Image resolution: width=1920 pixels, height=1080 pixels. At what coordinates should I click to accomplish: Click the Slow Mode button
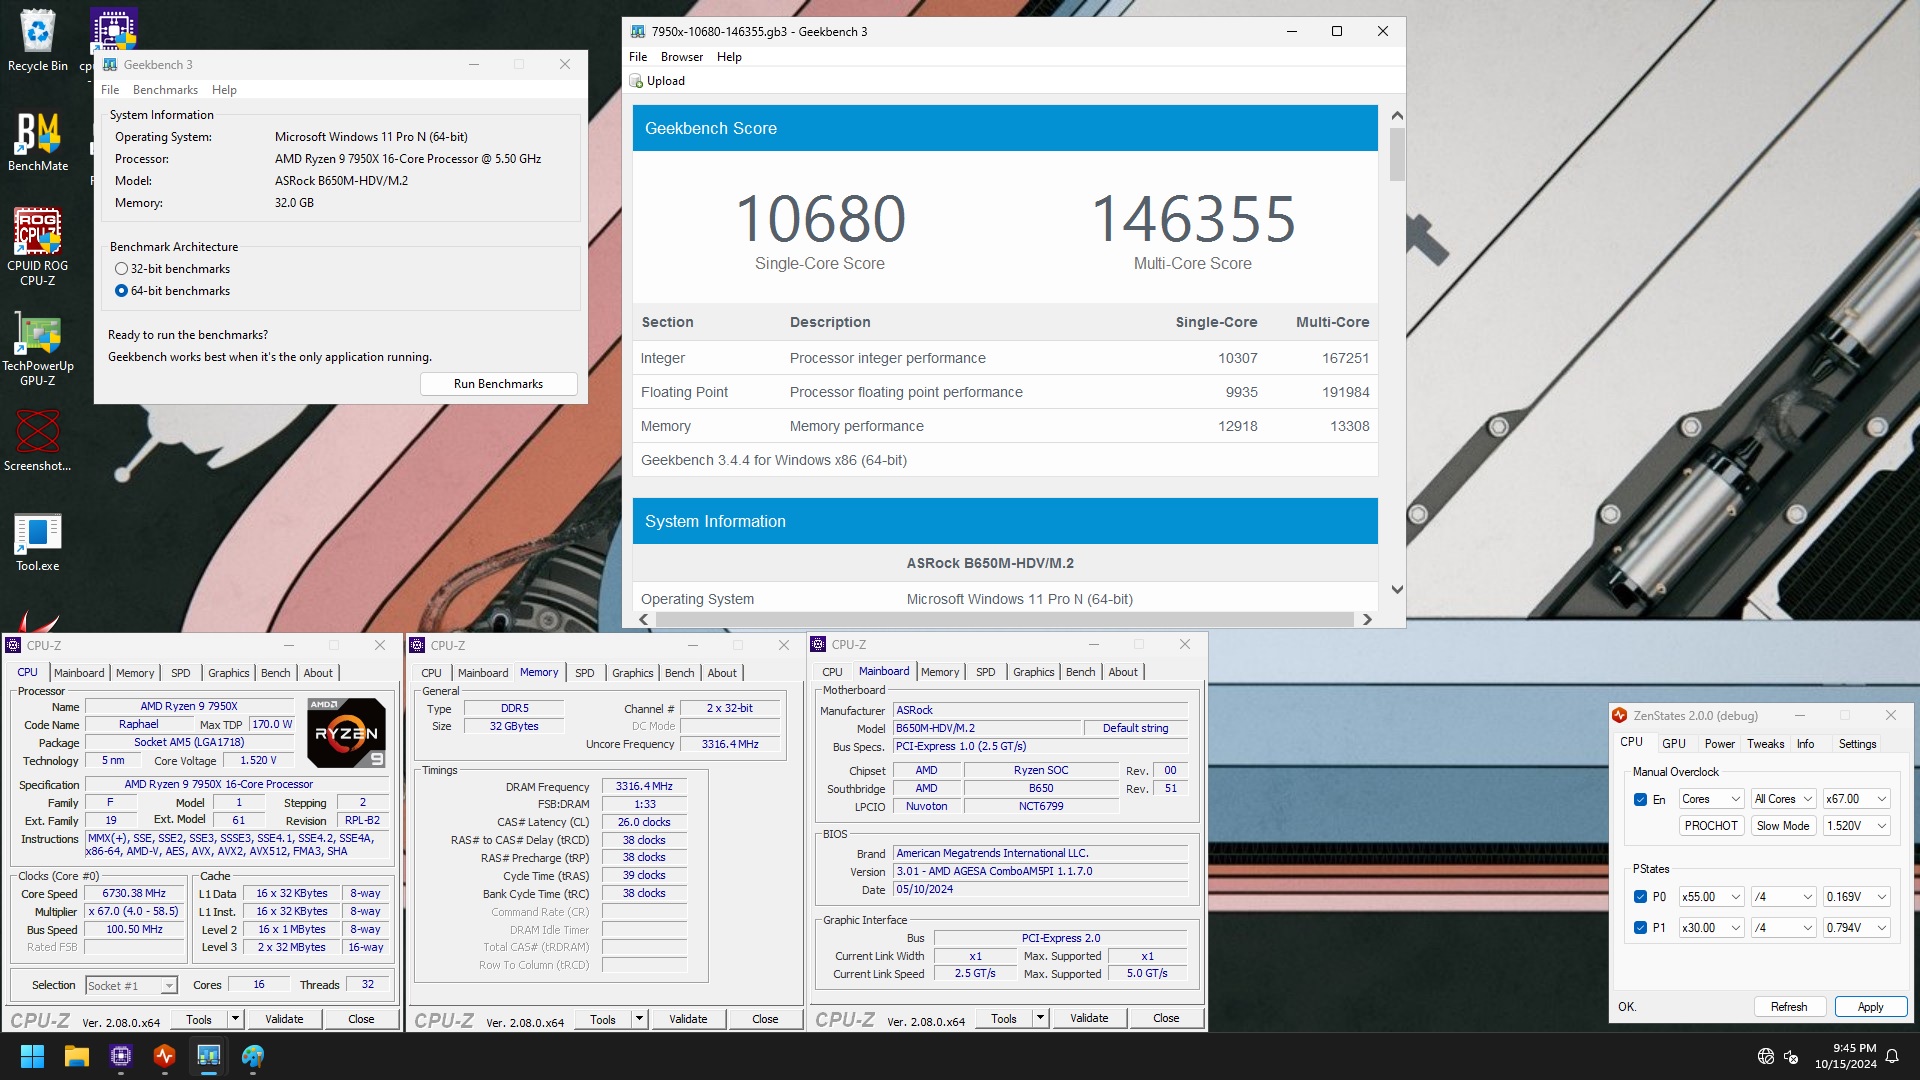[1783, 826]
